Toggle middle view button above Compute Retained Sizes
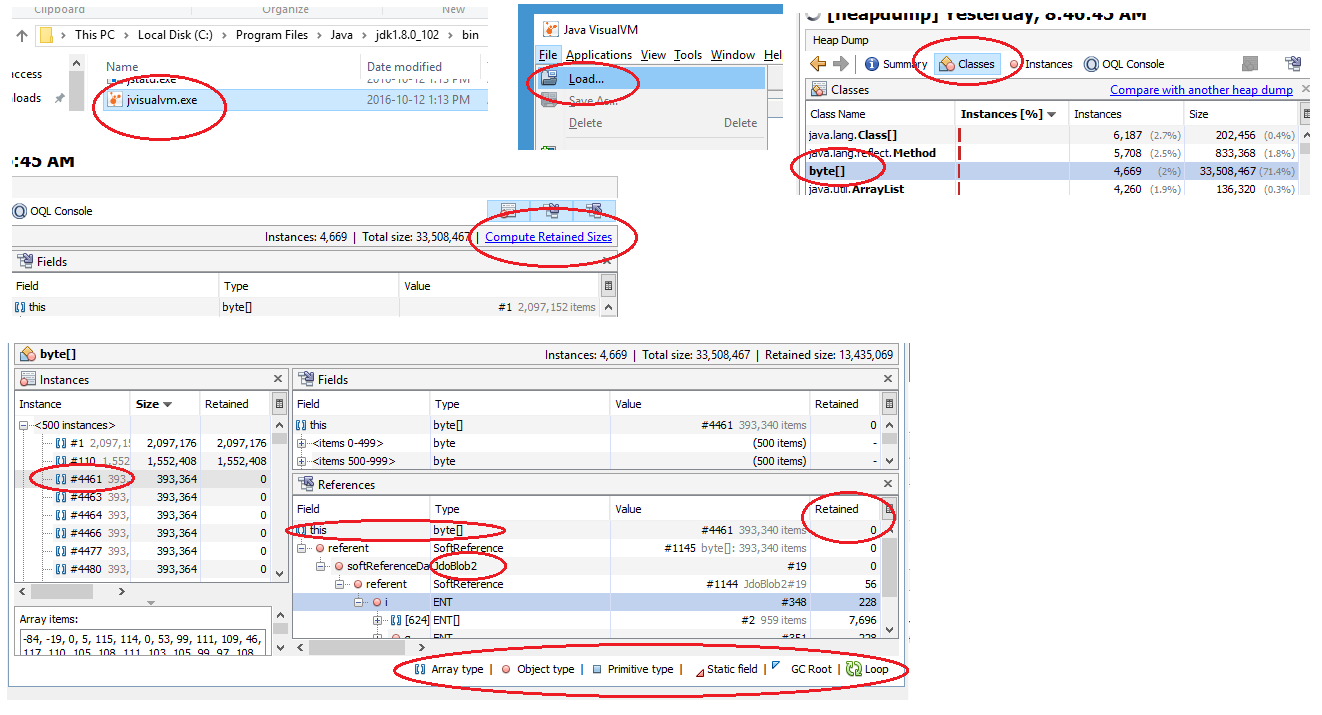 [x=551, y=211]
